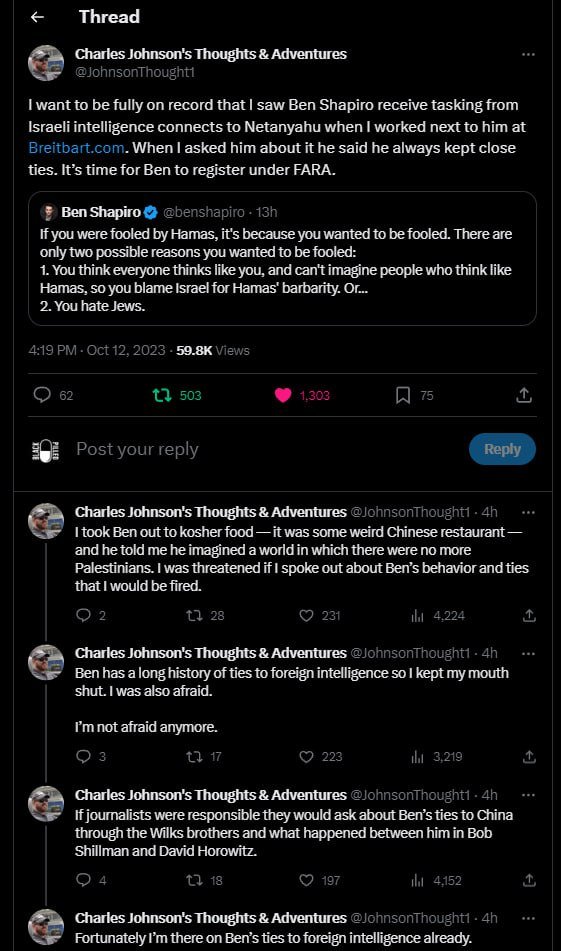Open the main tweet author's avatar
The height and width of the screenshot is (951, 561).
pyautogui.click(x=46, y=62)
